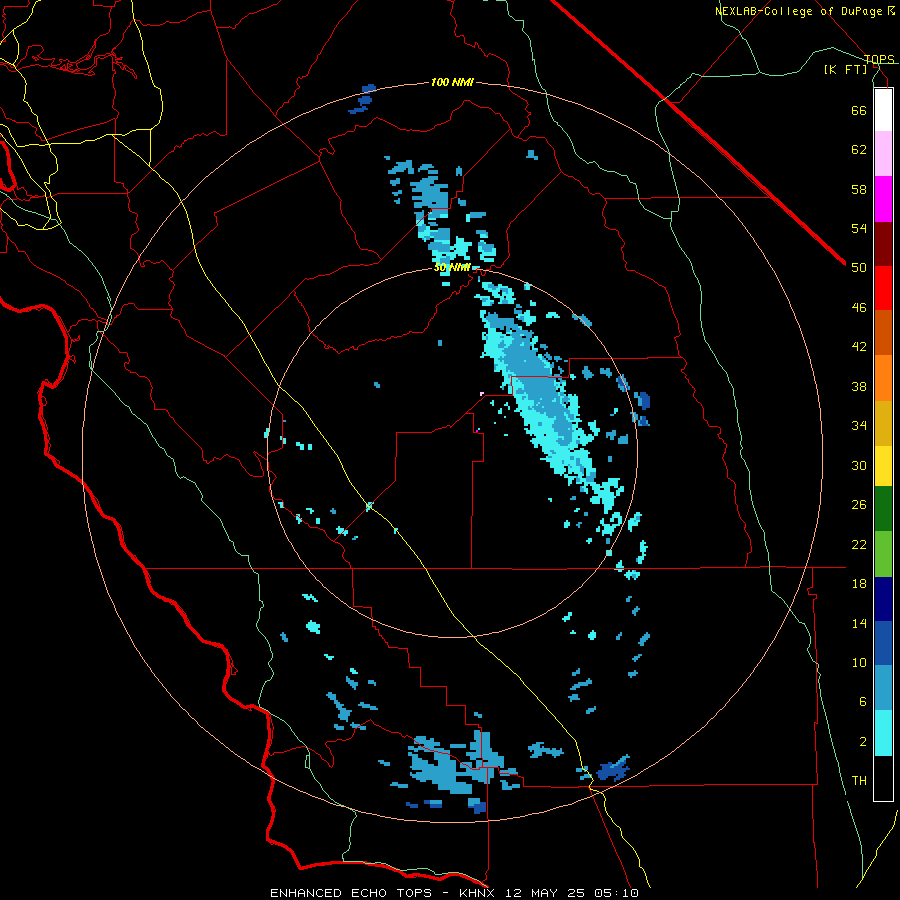Click the 30 value on legend

click(859, 465)
